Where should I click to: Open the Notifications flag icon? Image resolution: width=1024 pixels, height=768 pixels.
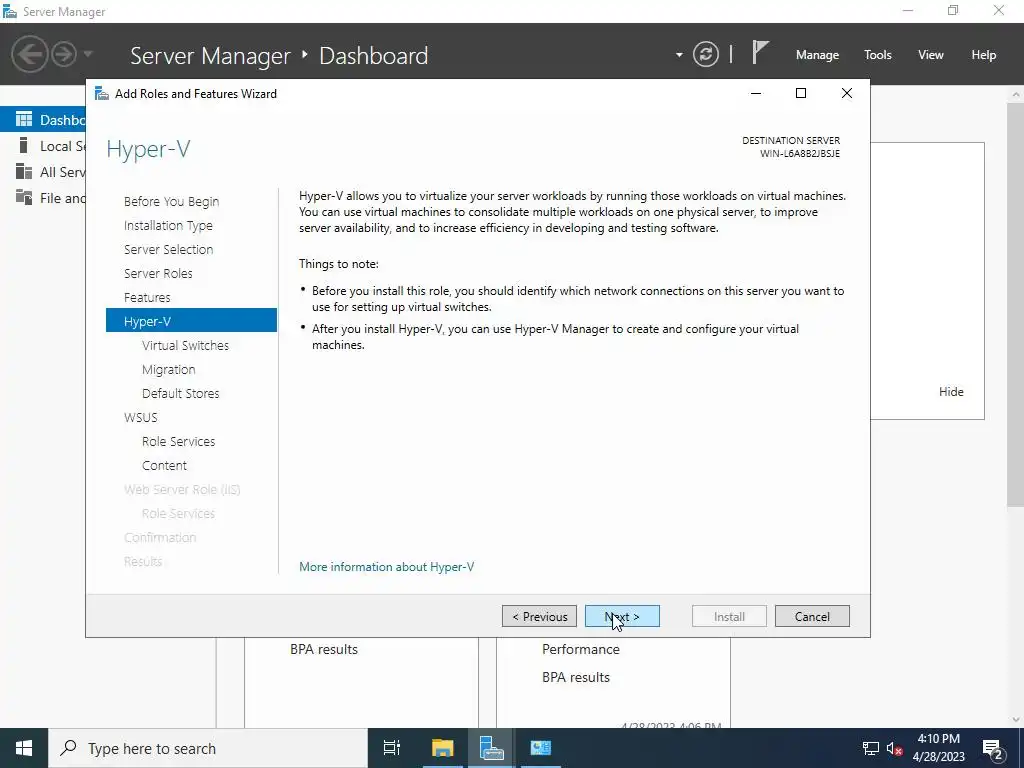[x=760, y=52]
